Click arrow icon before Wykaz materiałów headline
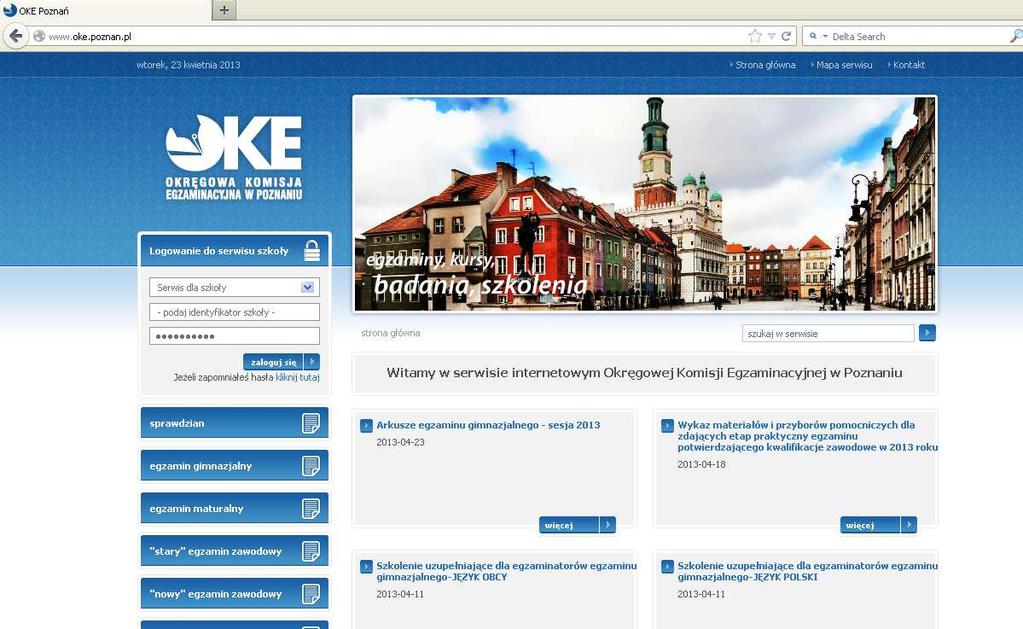1023x629 pixels. pos(667,425)
